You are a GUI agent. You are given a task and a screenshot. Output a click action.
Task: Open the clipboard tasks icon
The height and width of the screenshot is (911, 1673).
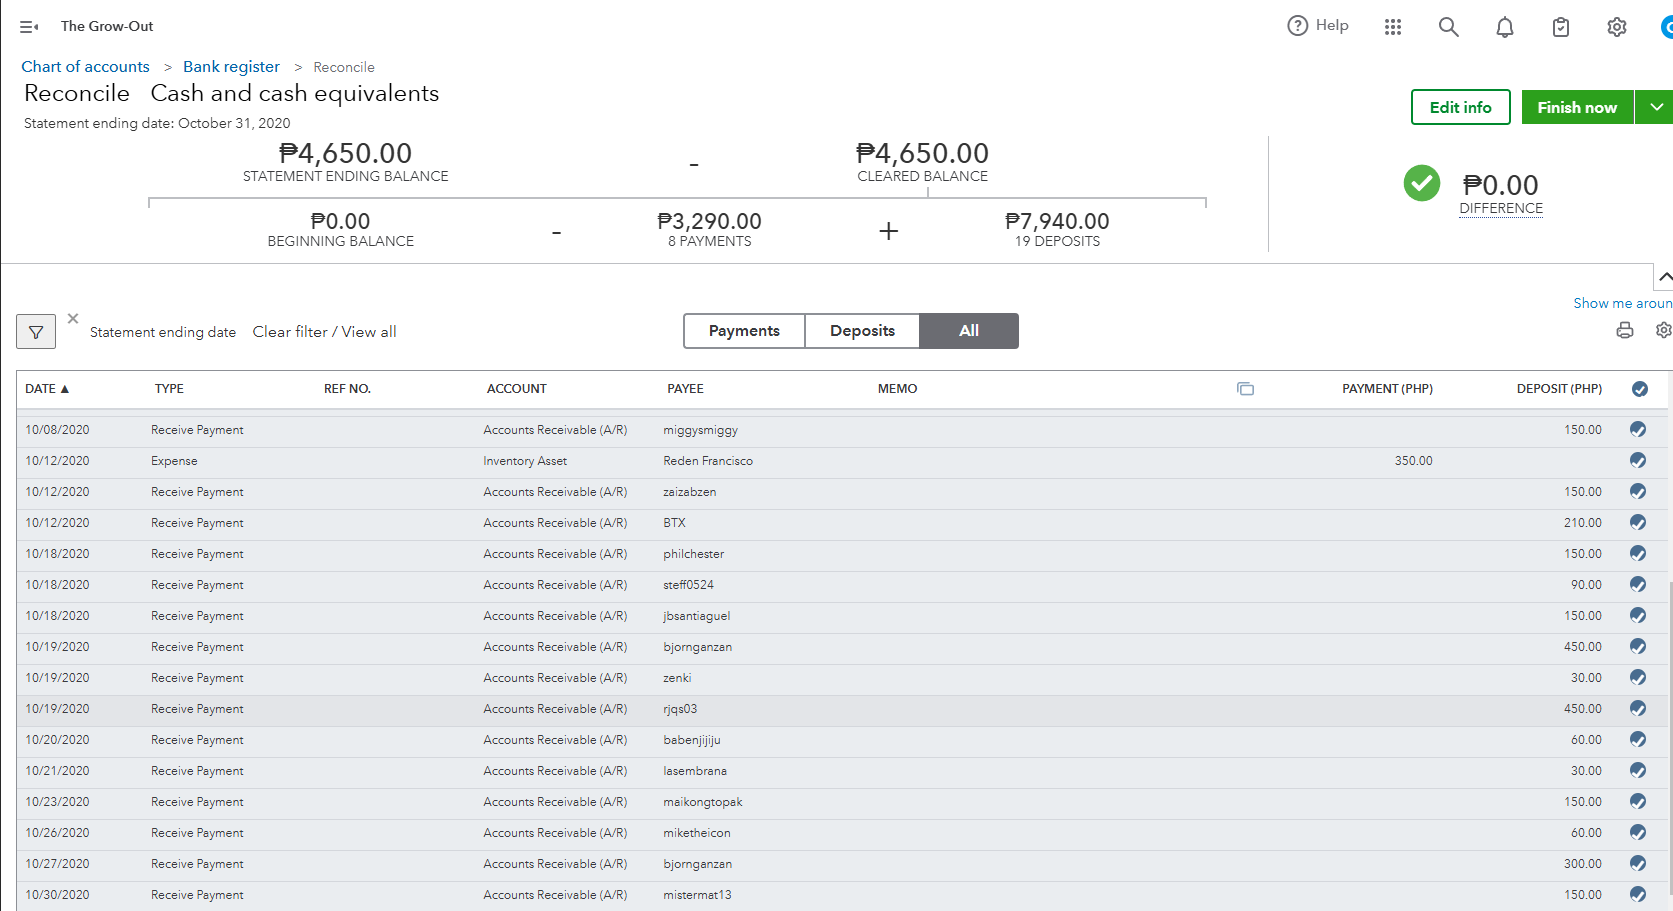1560,27
